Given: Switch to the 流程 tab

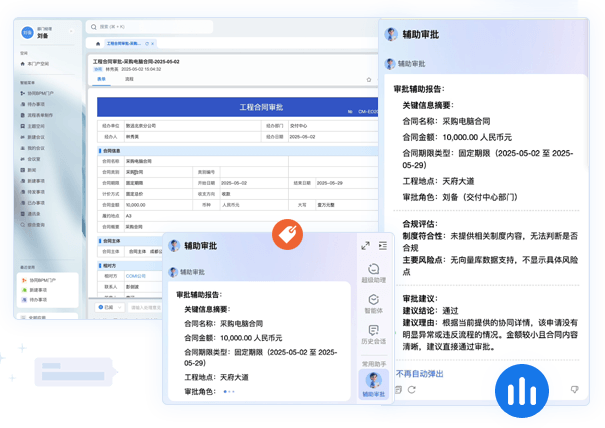Looking at the screenshot, I should click(129, 79).
